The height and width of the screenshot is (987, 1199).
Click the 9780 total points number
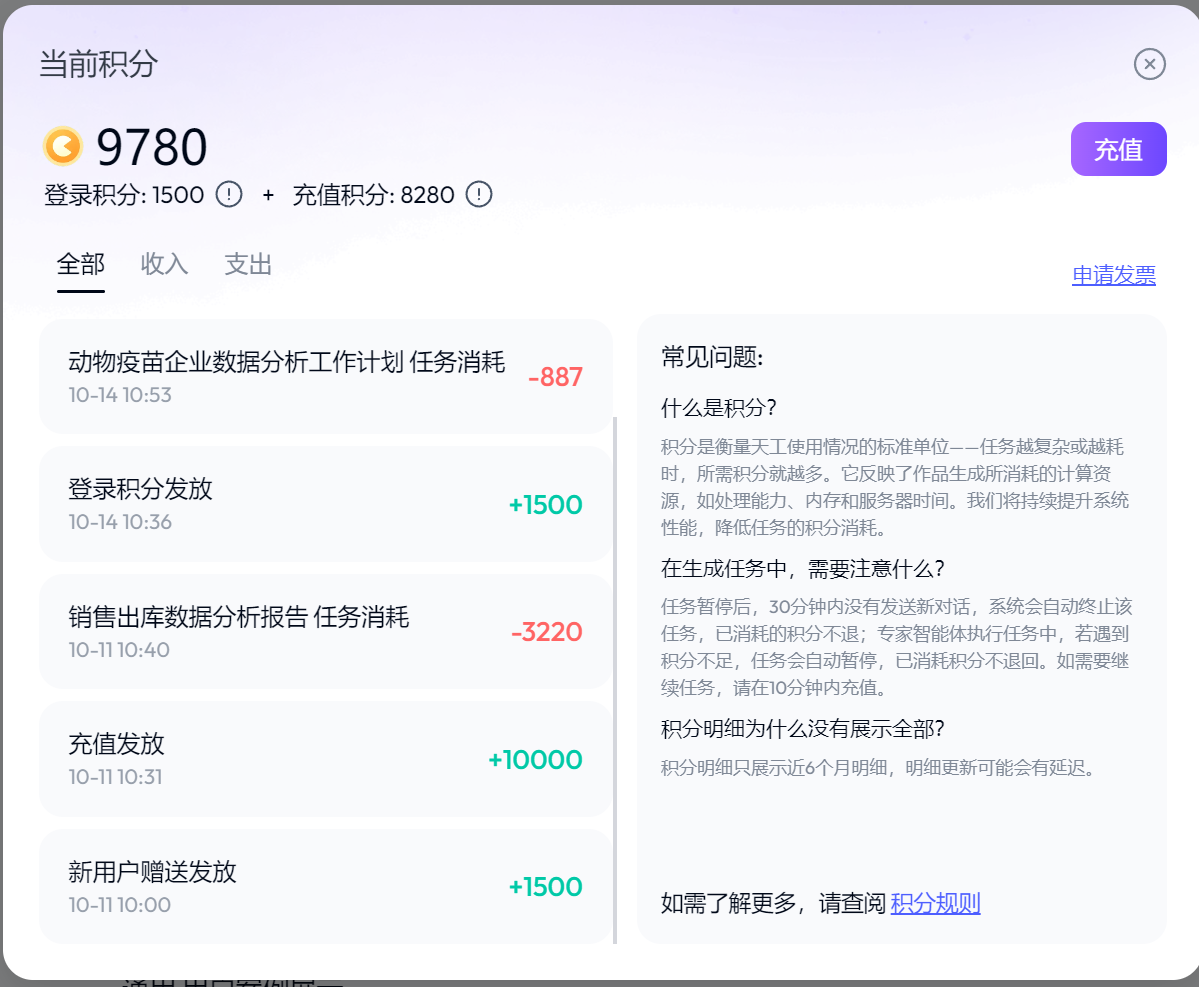pyautogui.click(x=152, y=148)
